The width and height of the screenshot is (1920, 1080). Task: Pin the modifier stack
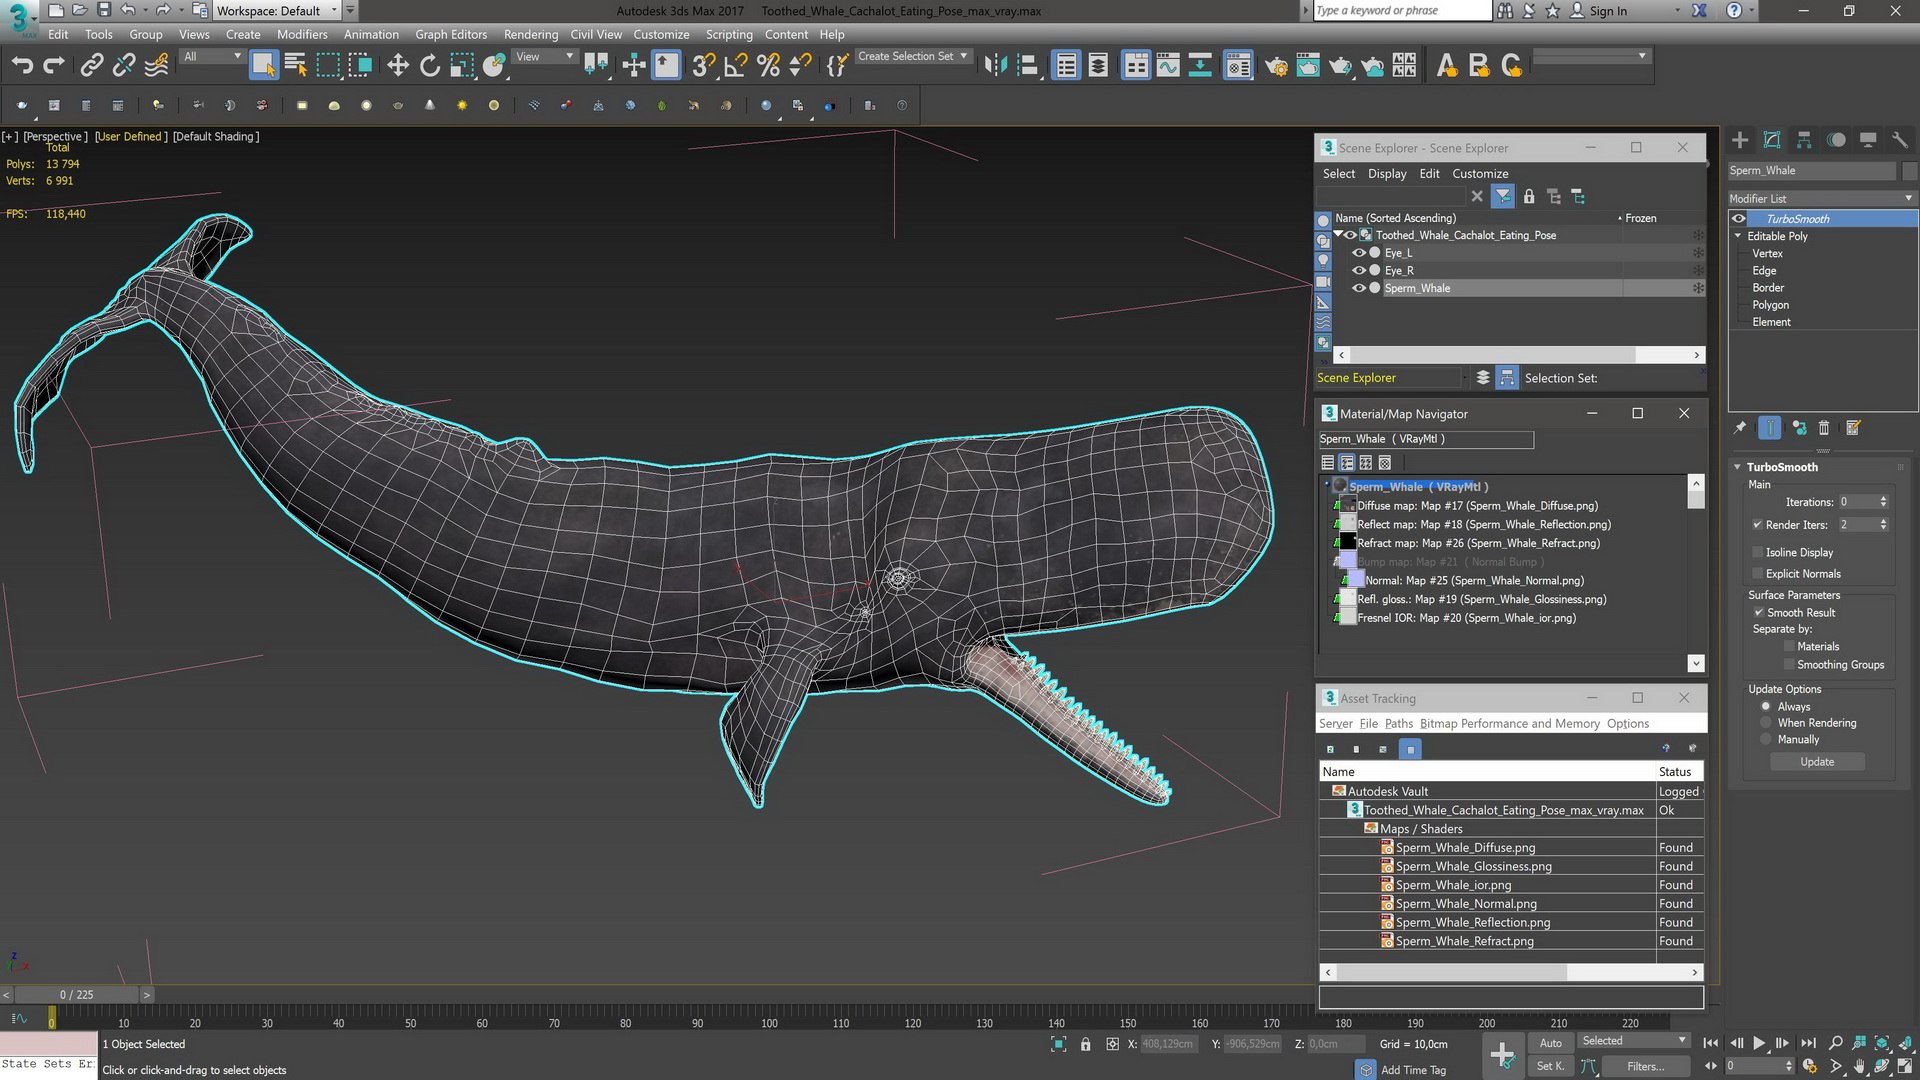pyautogui.click(x=1740, y=428)
